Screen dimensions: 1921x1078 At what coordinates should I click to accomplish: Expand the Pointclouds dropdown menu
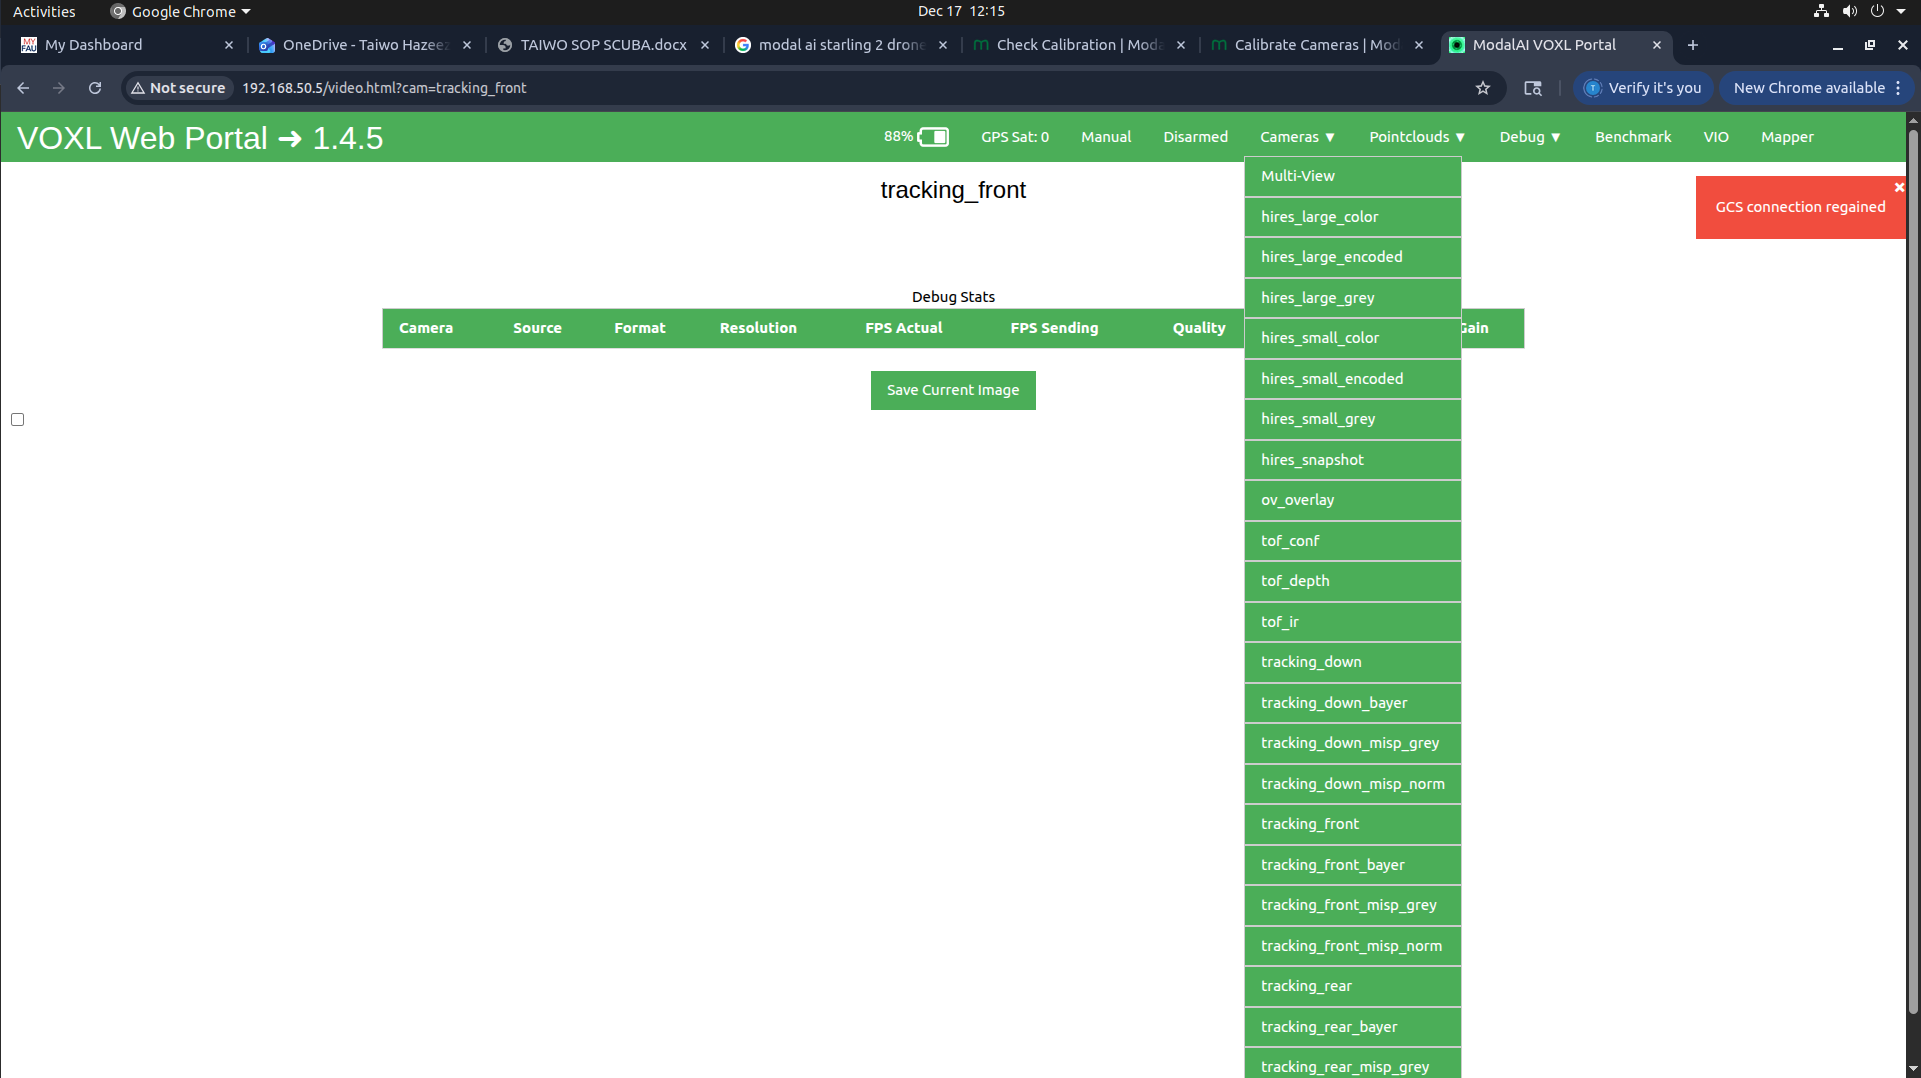1416,137
